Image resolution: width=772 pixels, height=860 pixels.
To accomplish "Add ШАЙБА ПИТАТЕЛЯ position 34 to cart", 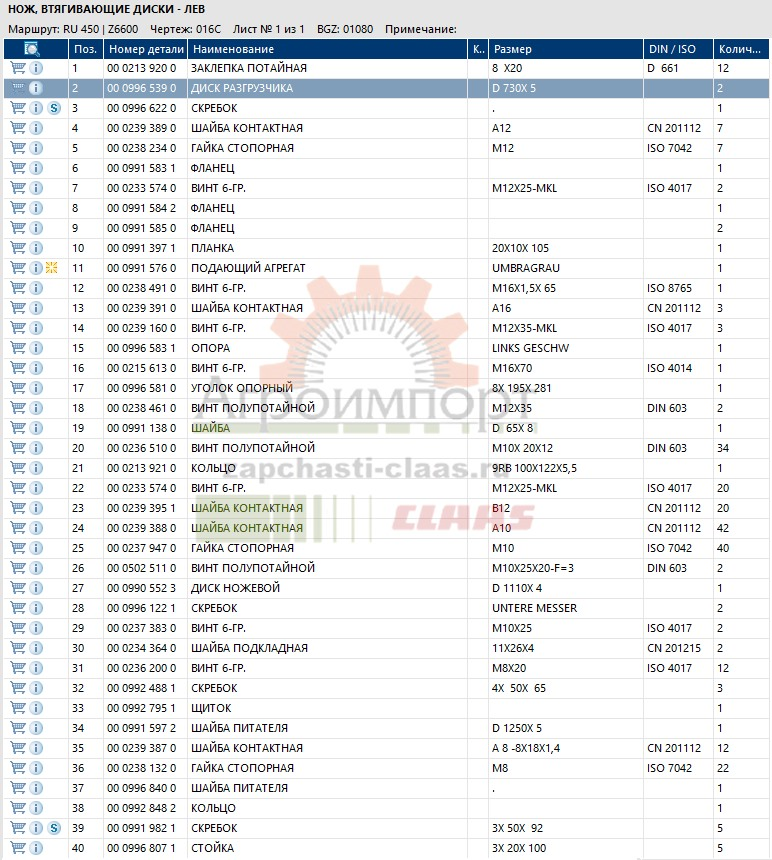I will point(18,728).
